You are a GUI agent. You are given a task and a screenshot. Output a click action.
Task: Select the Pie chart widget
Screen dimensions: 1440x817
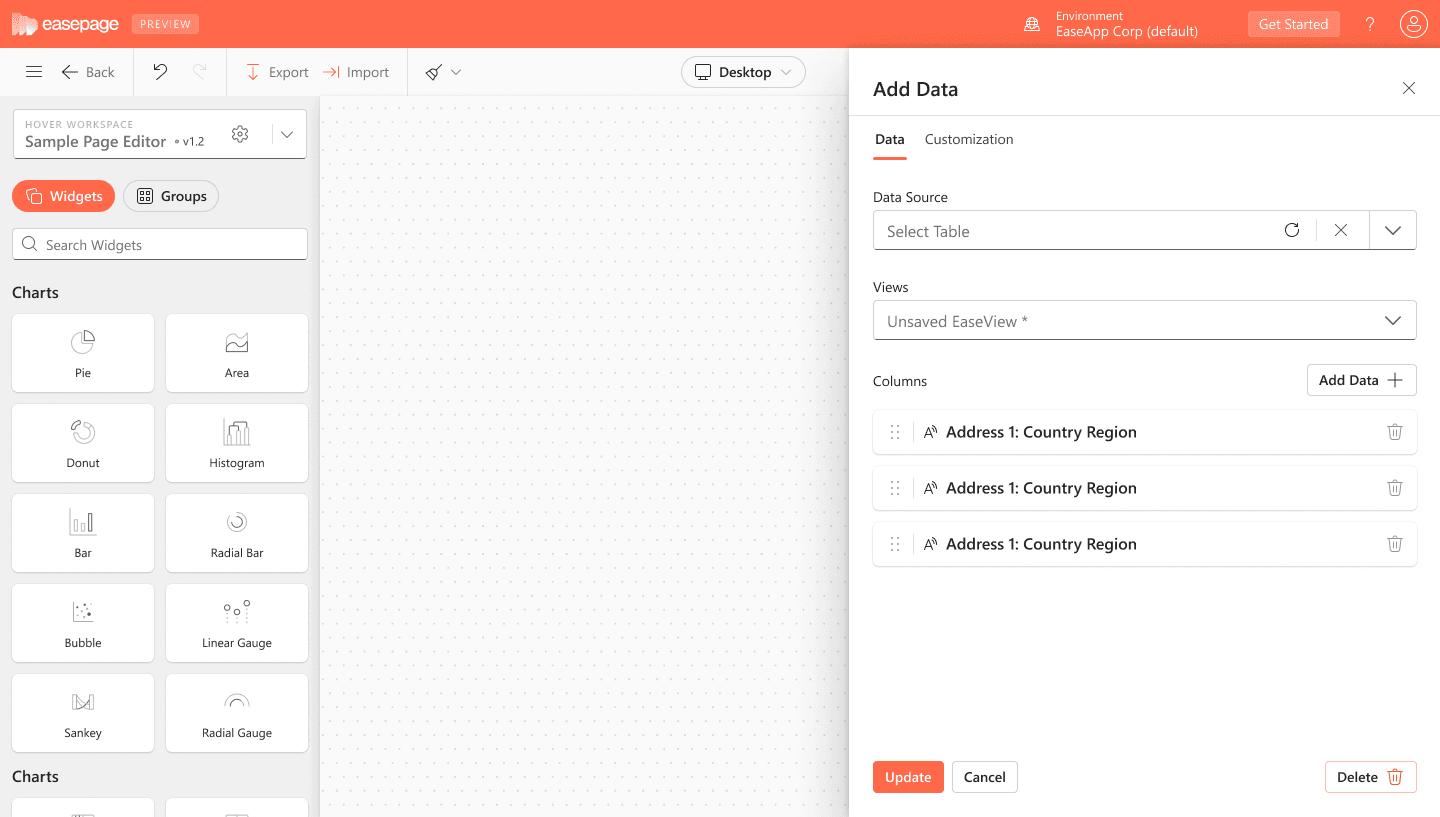tap(83, 353)
